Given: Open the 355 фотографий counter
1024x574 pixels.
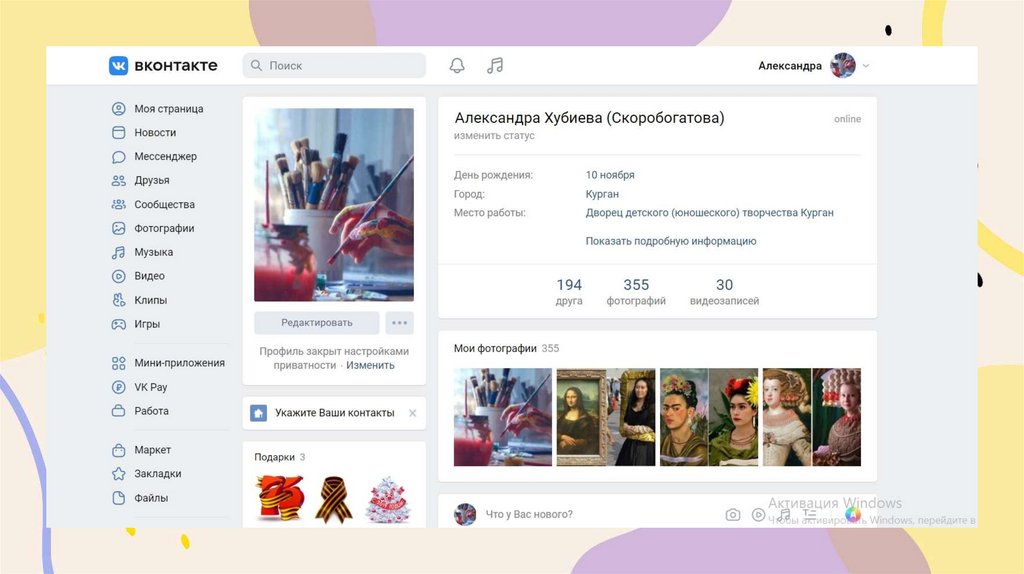Looking at the screenshot, I should (x=636, y=292).
